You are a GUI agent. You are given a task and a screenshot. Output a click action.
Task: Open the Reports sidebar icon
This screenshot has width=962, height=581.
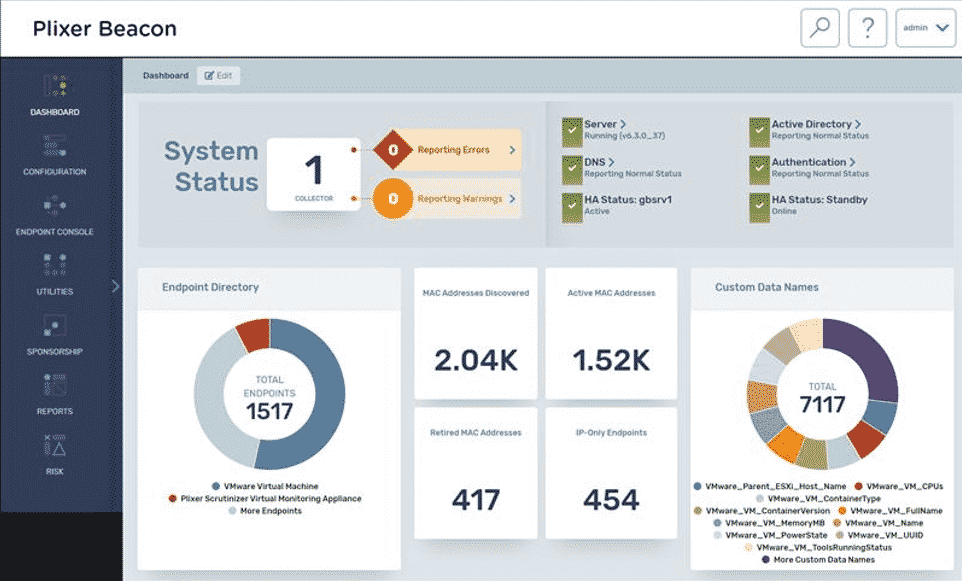55,385
